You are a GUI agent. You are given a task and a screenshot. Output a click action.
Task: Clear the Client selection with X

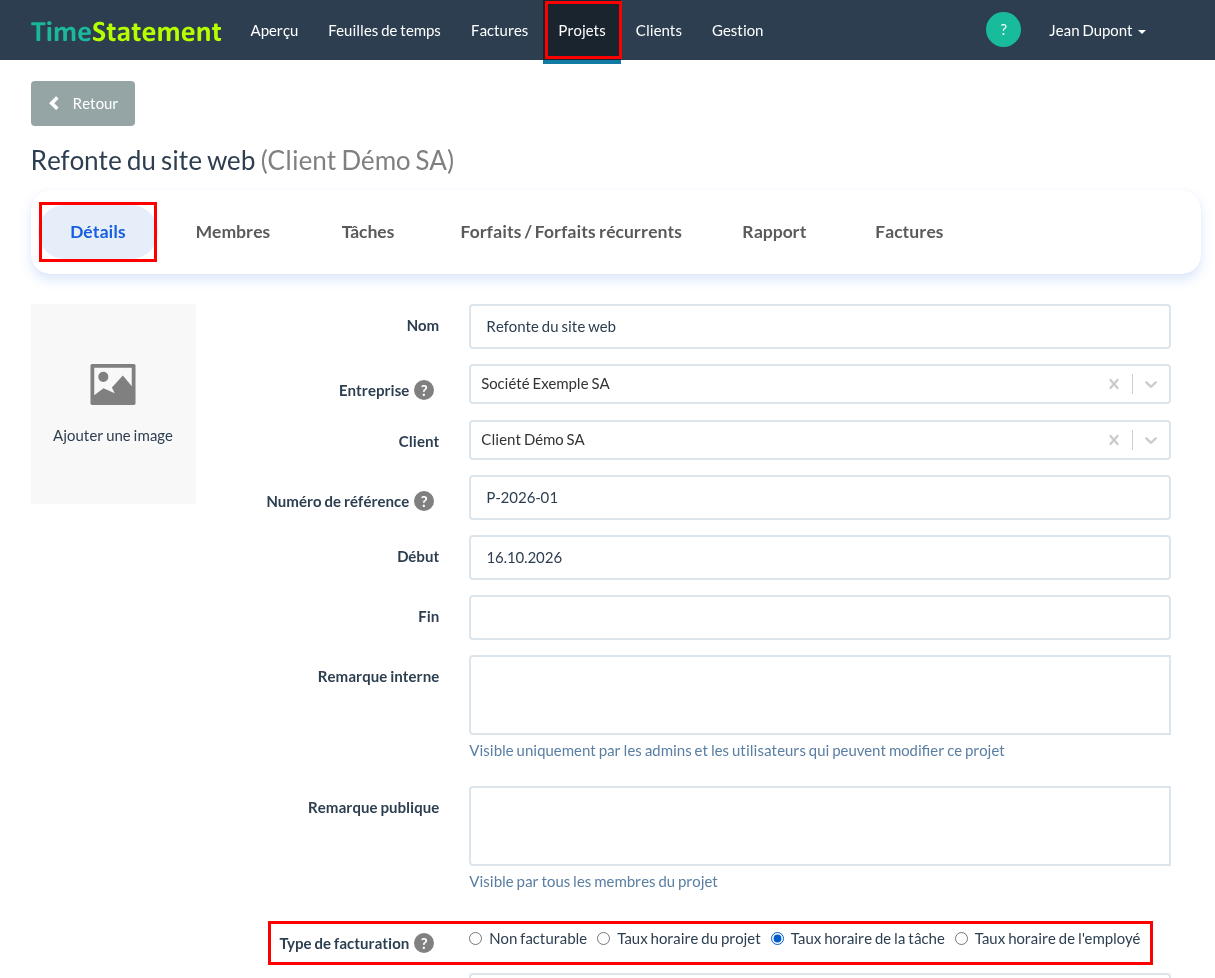1114,440
